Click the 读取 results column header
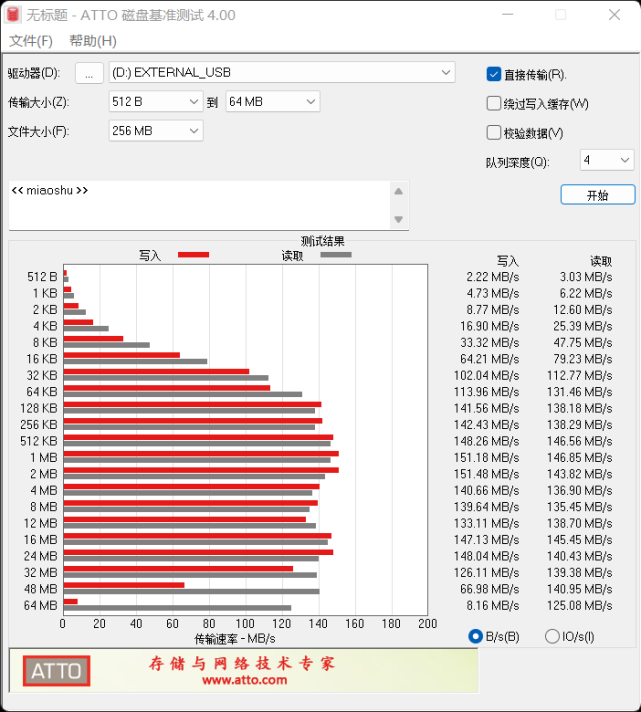The image size is (641, 712). [601, 261]
